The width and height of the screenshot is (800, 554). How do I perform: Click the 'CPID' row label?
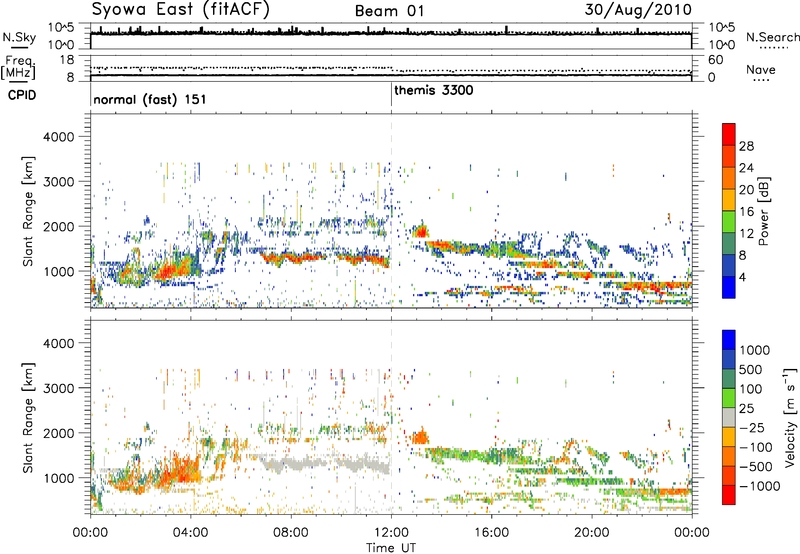pos(22,95)
